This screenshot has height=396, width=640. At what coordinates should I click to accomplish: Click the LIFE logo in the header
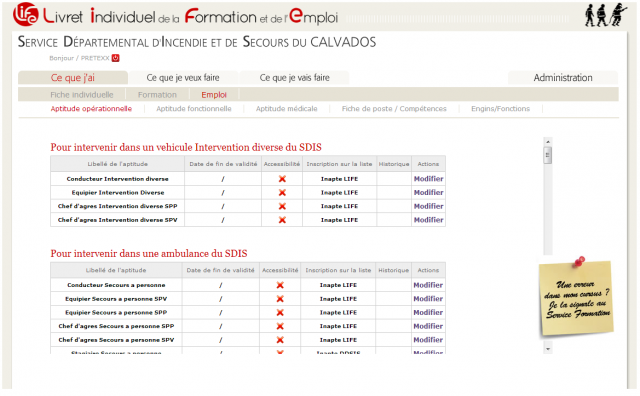(25, 14)
